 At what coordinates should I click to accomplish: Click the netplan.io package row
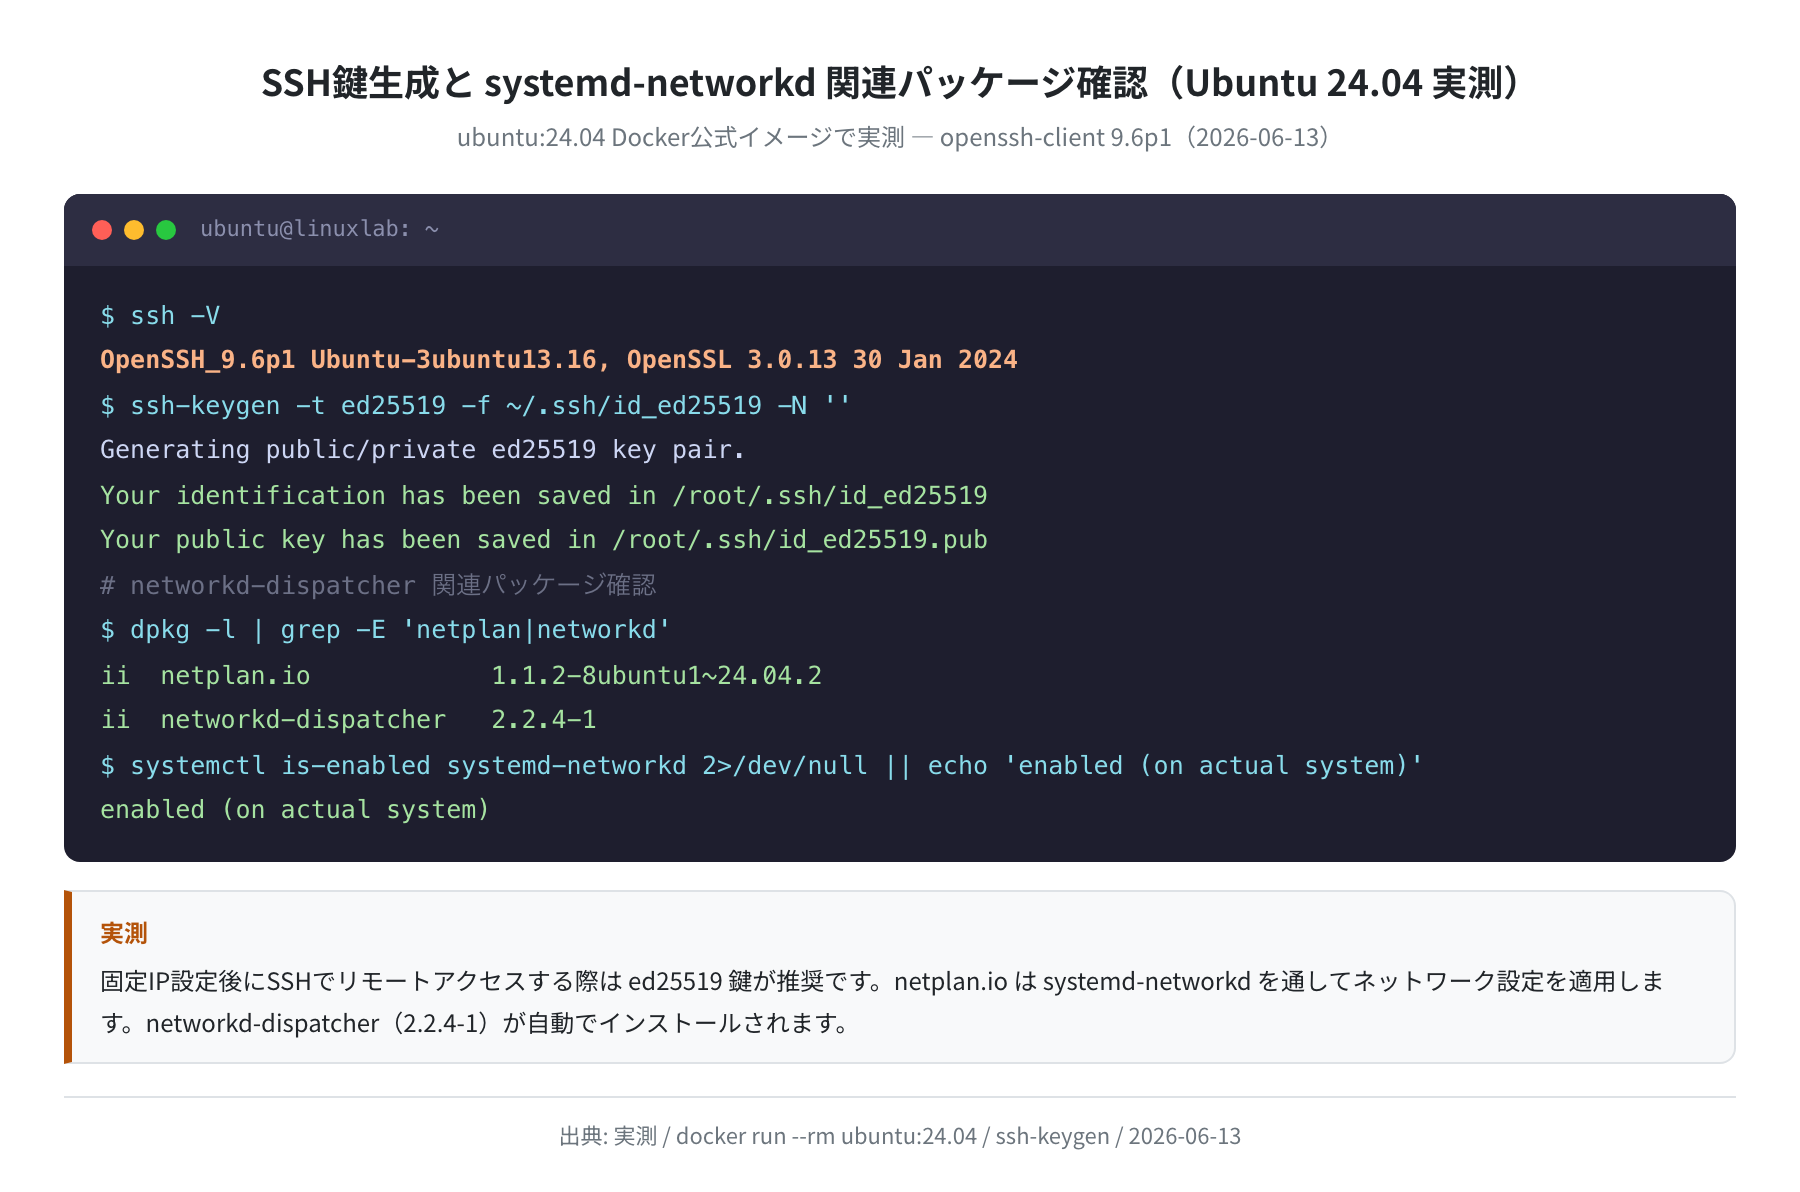(x=461, y=676)
